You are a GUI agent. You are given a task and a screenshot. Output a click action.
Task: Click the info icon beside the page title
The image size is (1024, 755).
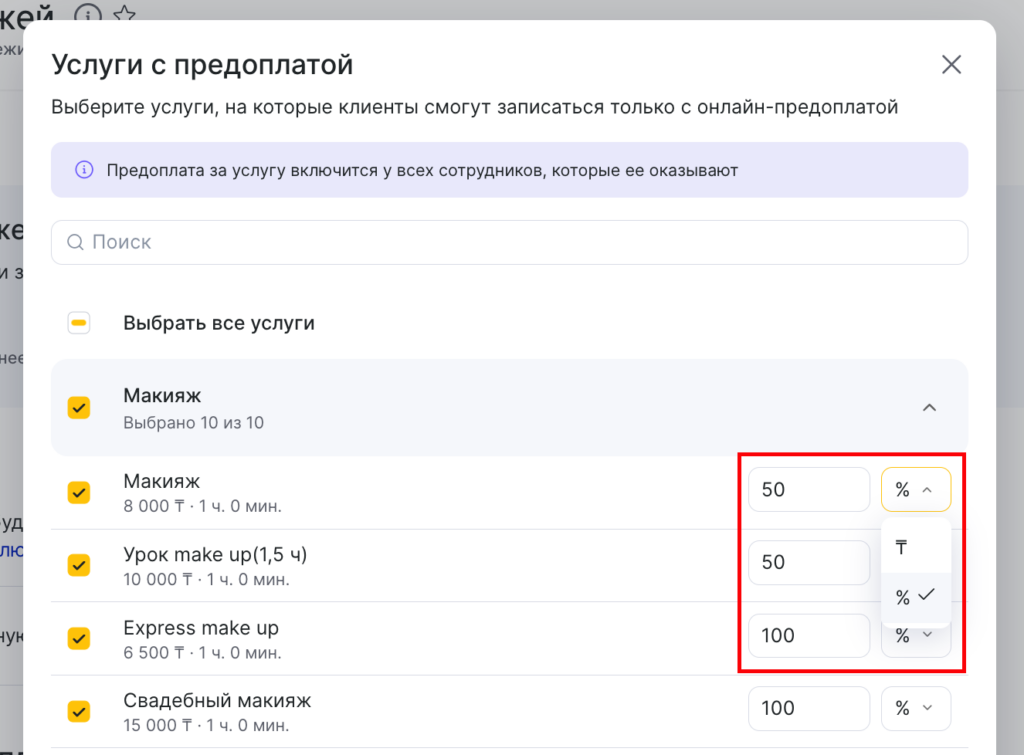[x=89, y=14]
